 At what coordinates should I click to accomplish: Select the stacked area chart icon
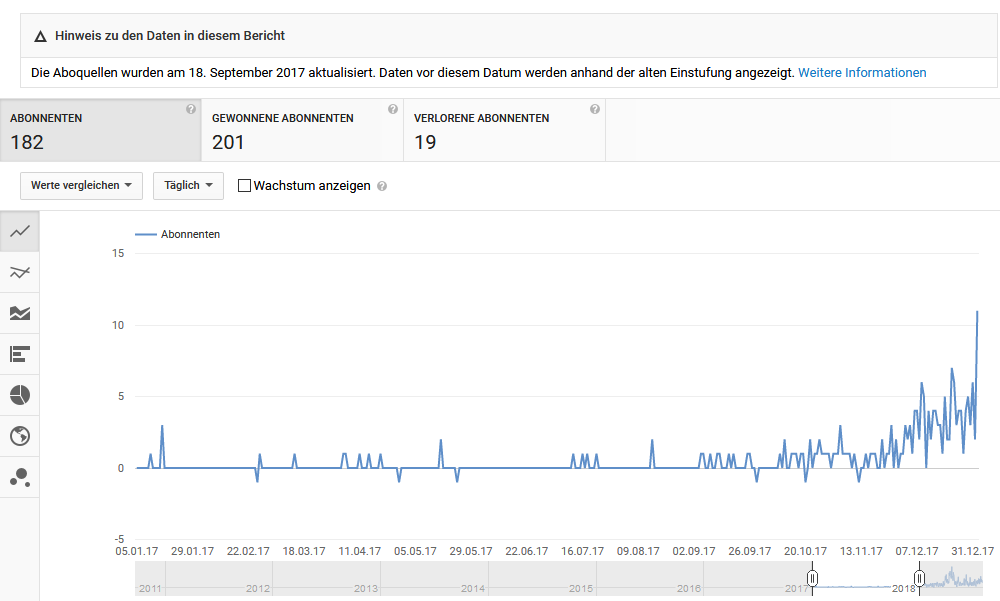pyautogui.click(x=20, y=313)
